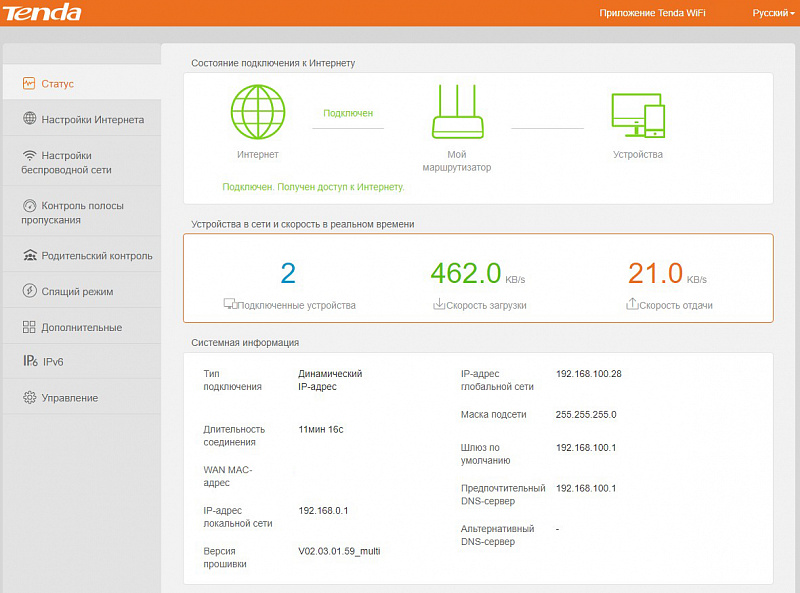Image resolution: width=800 pixels, height=593 pixels.
Task: Open Настройки Интернета menu item
Action: pyautogui.click(x=92, y=120)
